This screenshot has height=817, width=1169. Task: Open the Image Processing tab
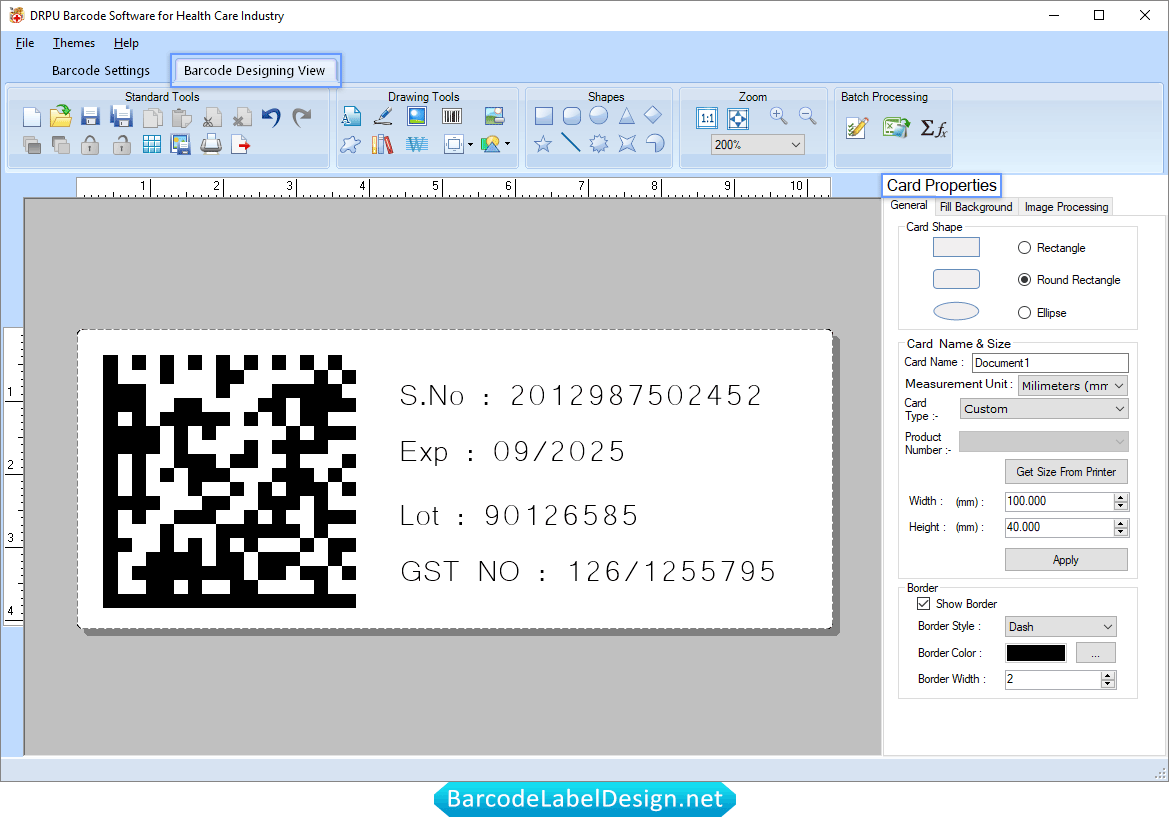[1066, 206]
